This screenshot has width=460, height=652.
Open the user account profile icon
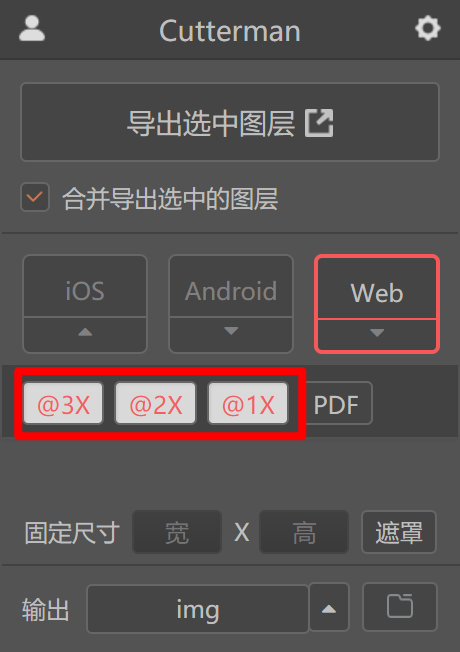tap(32, 28)
